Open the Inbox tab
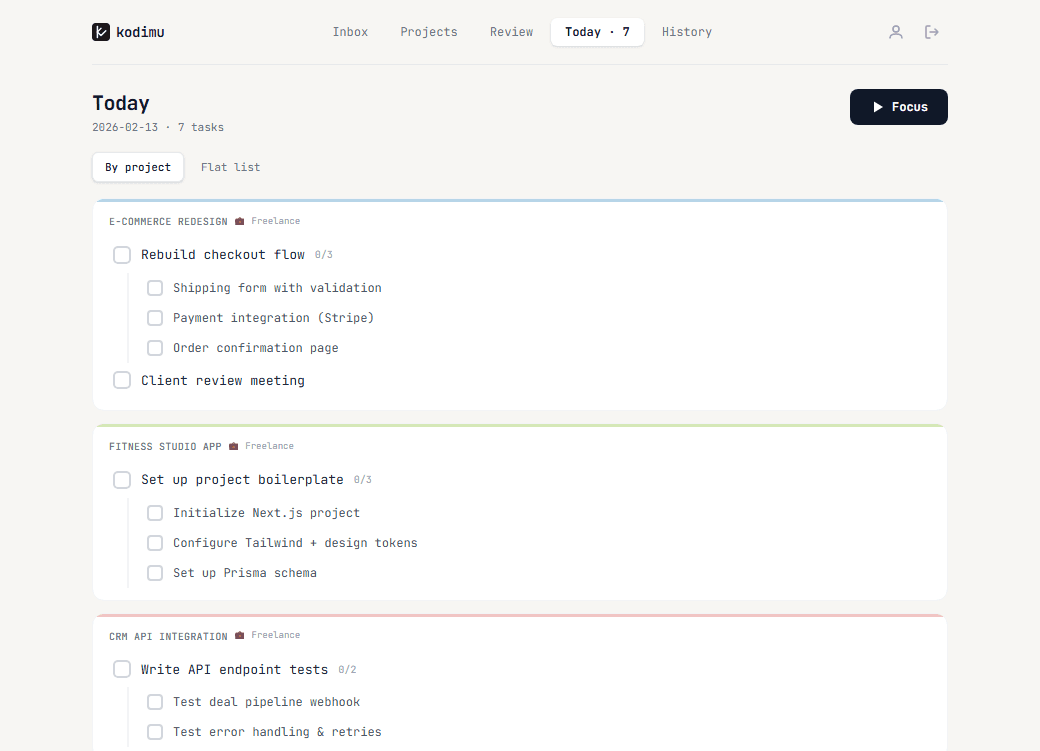This screenshot has width=1040, height=751. pos(350,31)
